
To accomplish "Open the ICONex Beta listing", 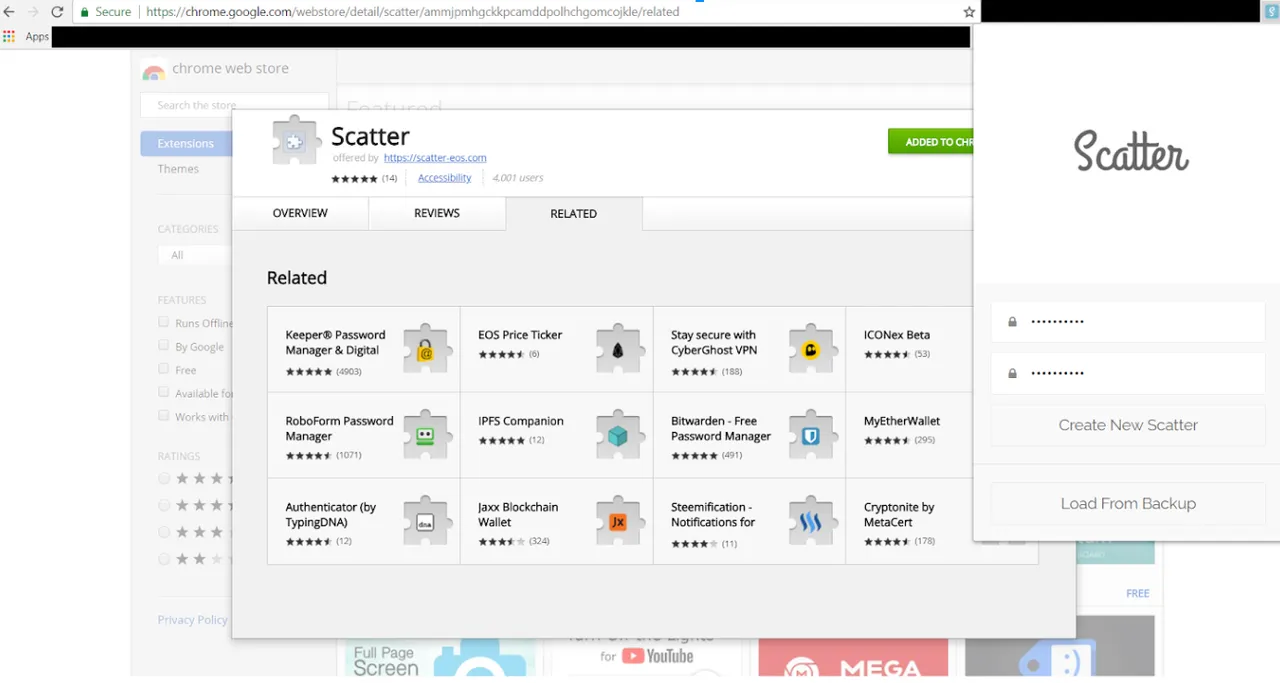I will 908,349.
